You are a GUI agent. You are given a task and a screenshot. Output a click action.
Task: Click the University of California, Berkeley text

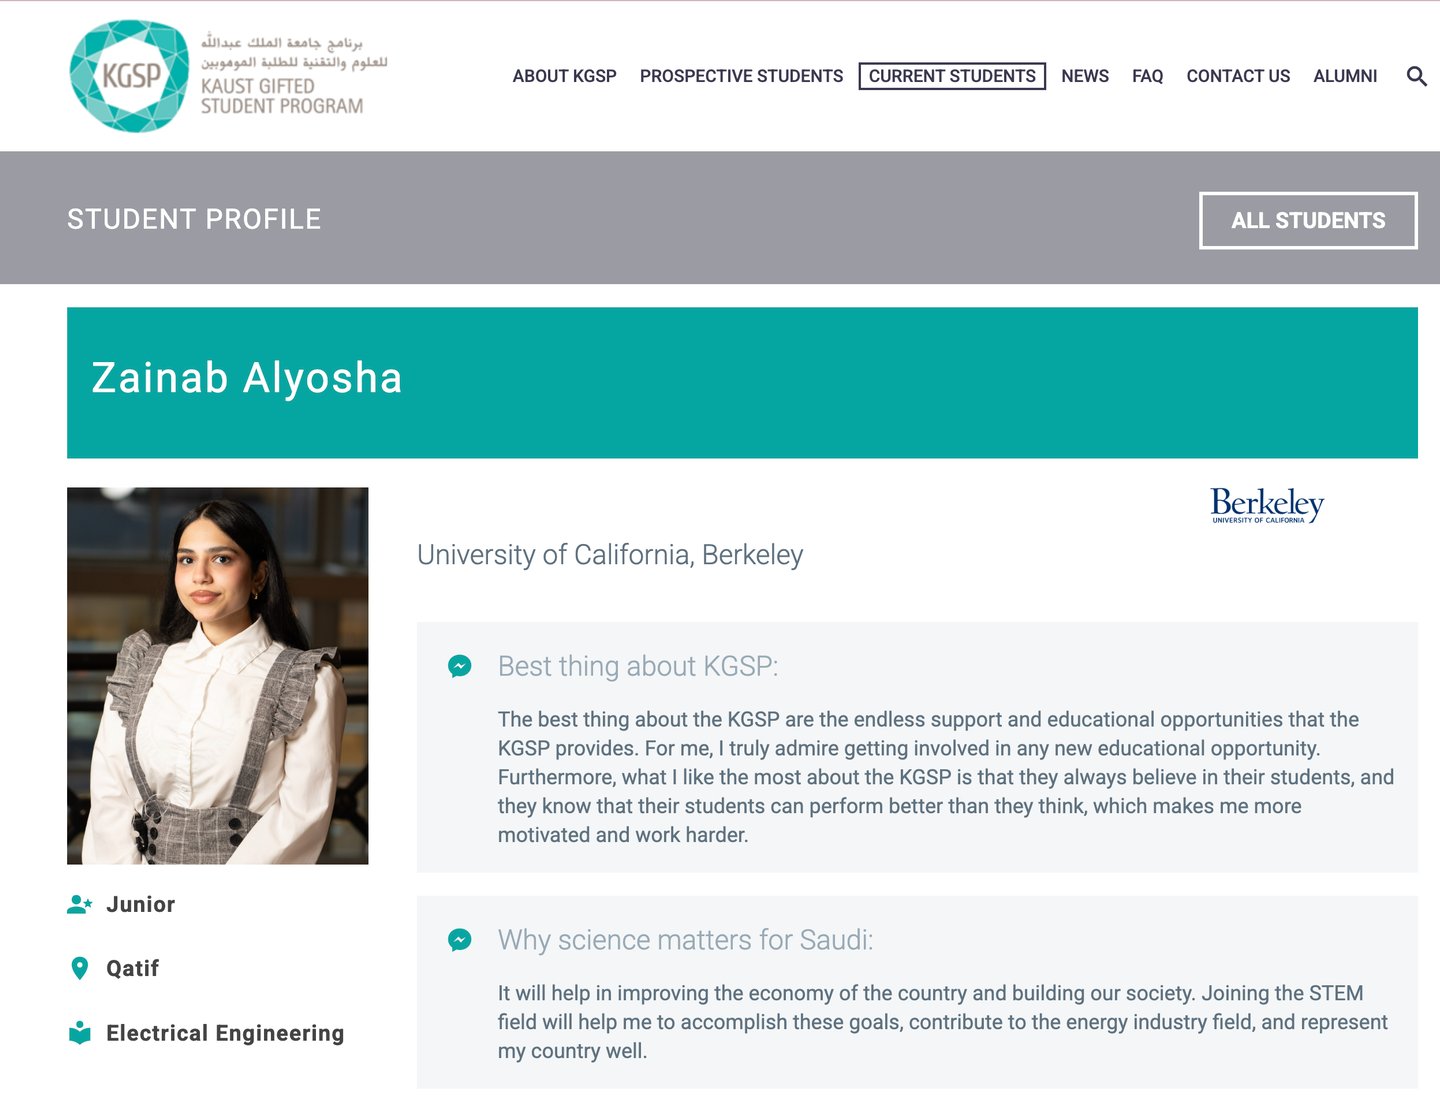610,555
